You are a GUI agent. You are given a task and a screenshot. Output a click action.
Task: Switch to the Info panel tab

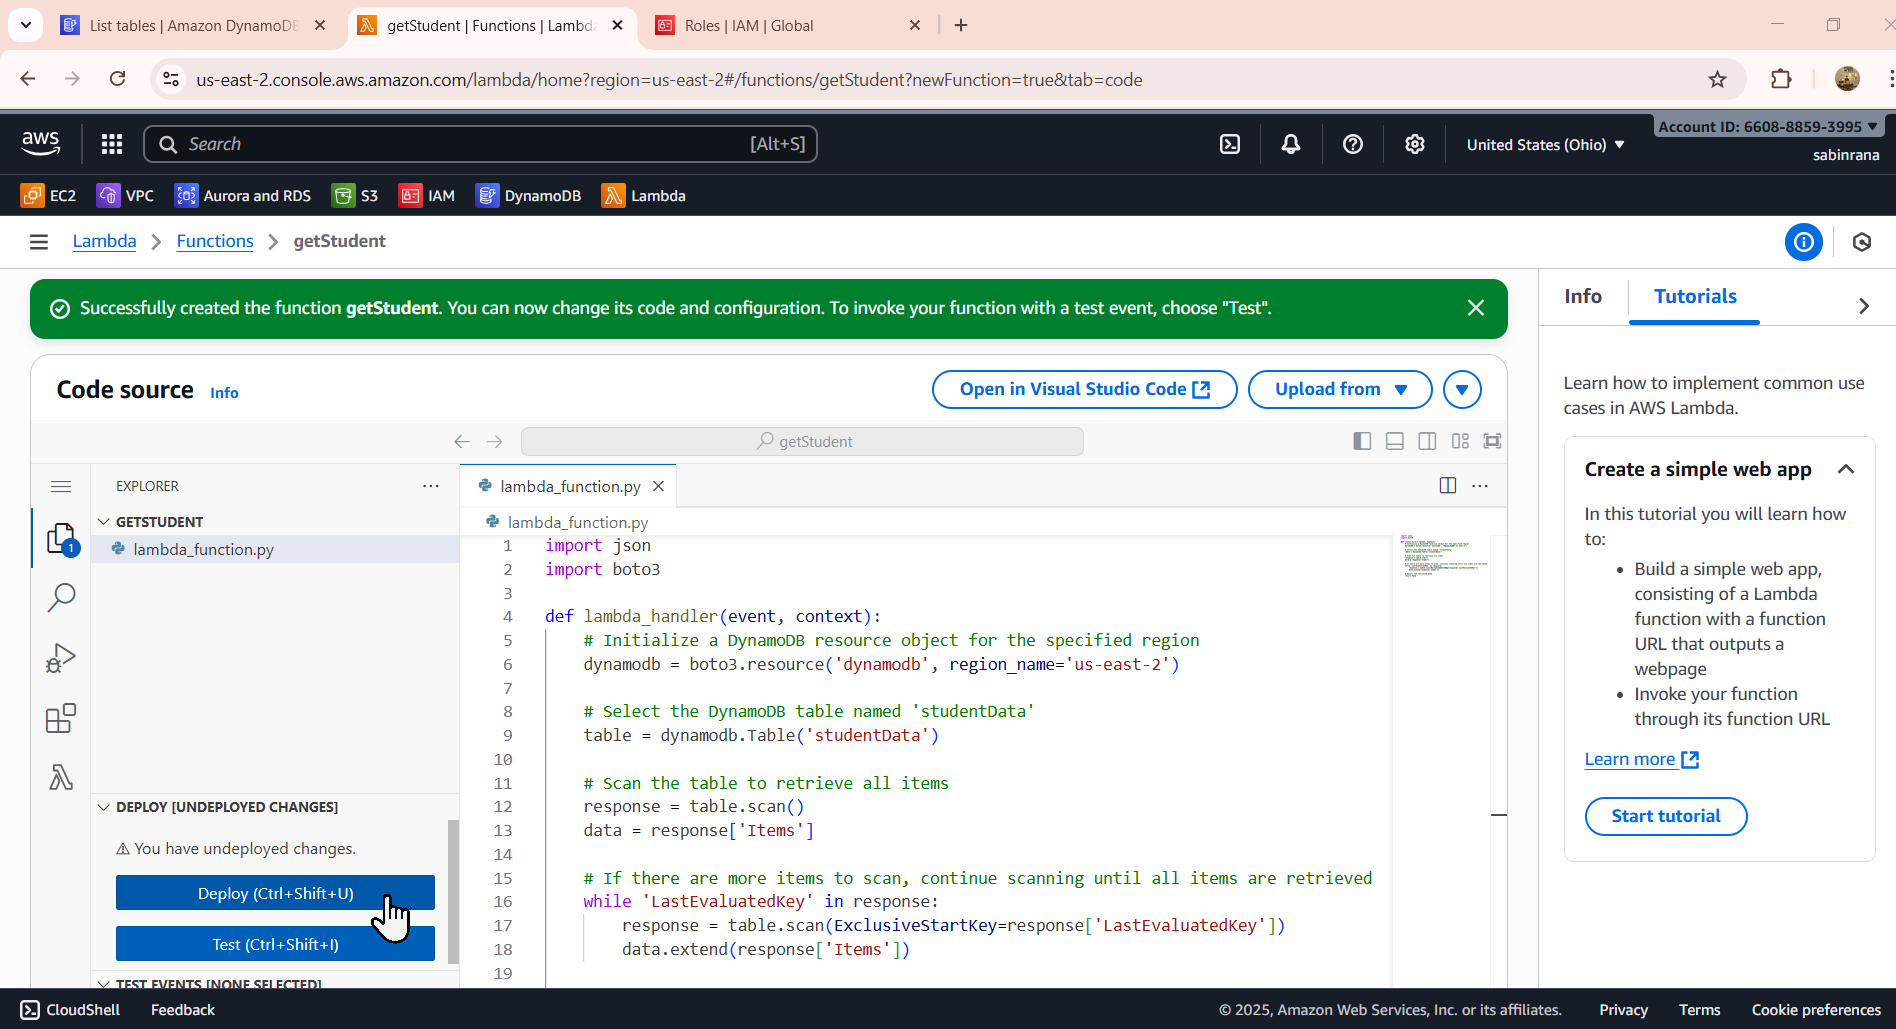(1583, 296)
